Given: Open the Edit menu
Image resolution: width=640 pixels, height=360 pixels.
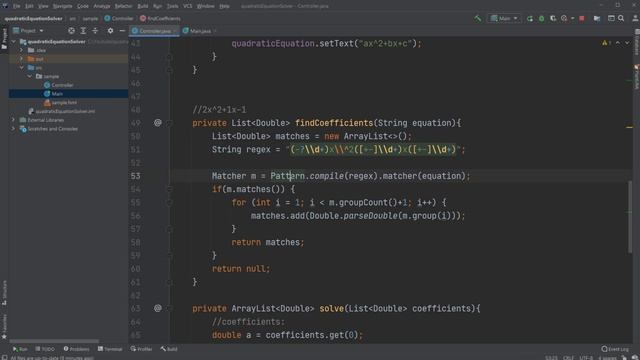Looking at the screenshot, I should coord(29,6).
